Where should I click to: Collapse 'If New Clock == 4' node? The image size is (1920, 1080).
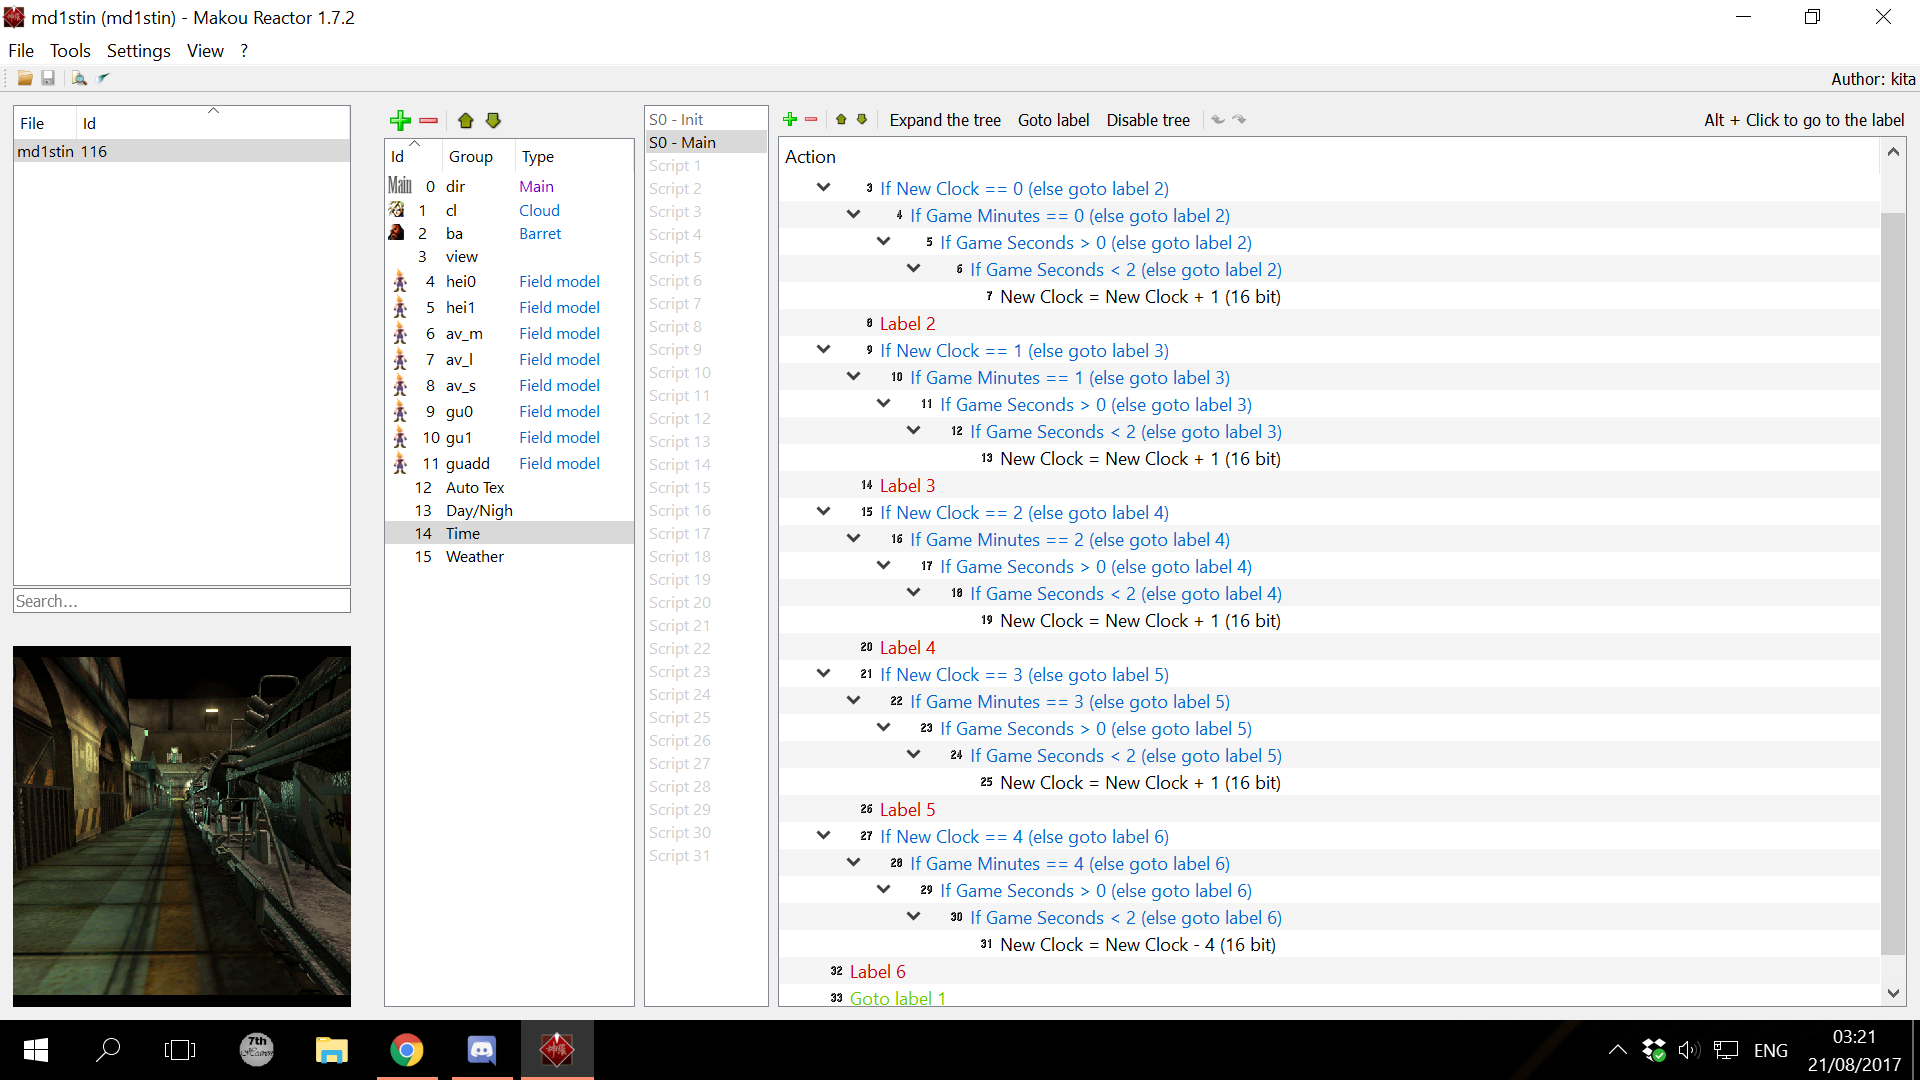tap(824, 836)
